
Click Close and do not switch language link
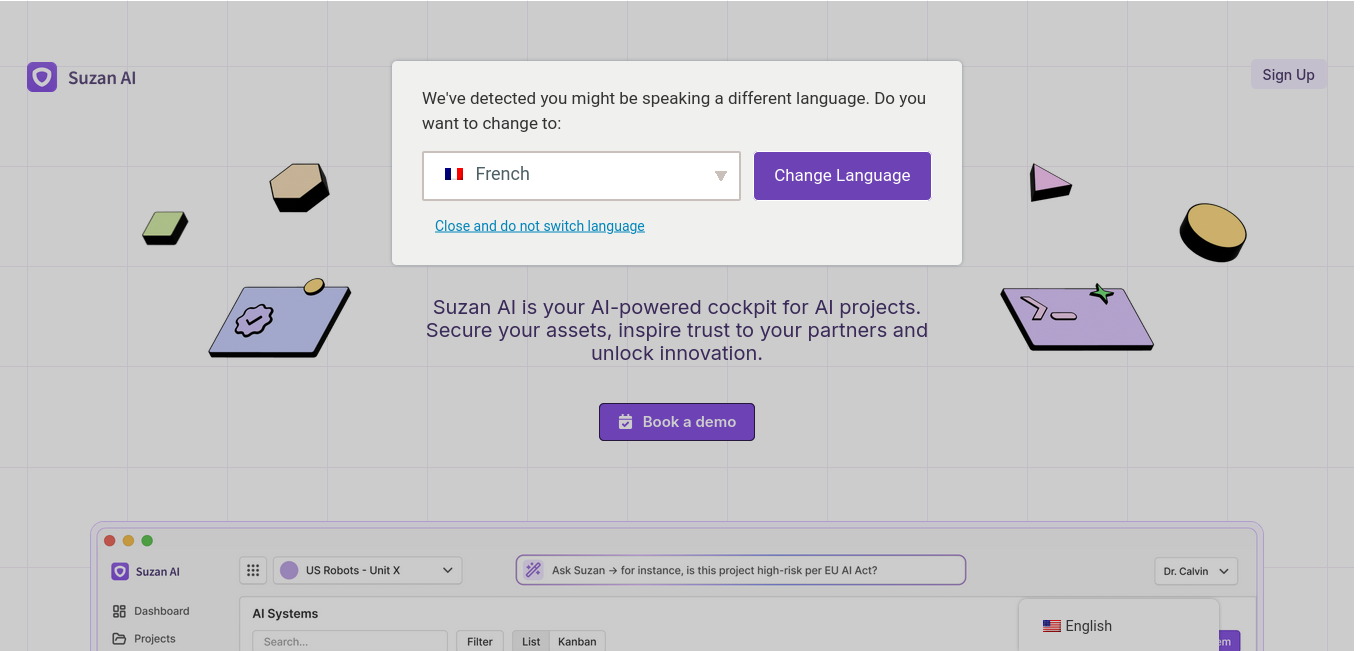pyautogui.click(x=540, y=226)
